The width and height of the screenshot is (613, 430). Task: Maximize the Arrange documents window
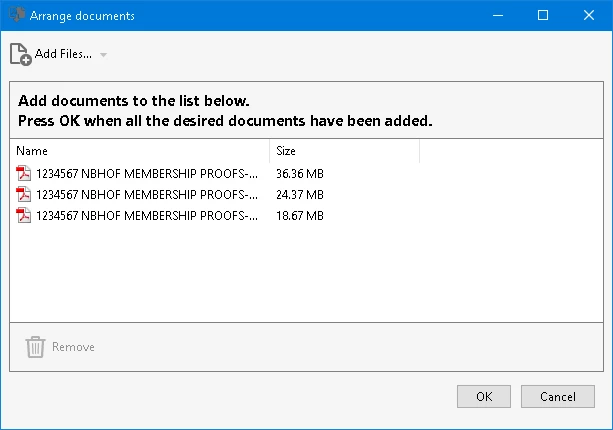(543, 16)
